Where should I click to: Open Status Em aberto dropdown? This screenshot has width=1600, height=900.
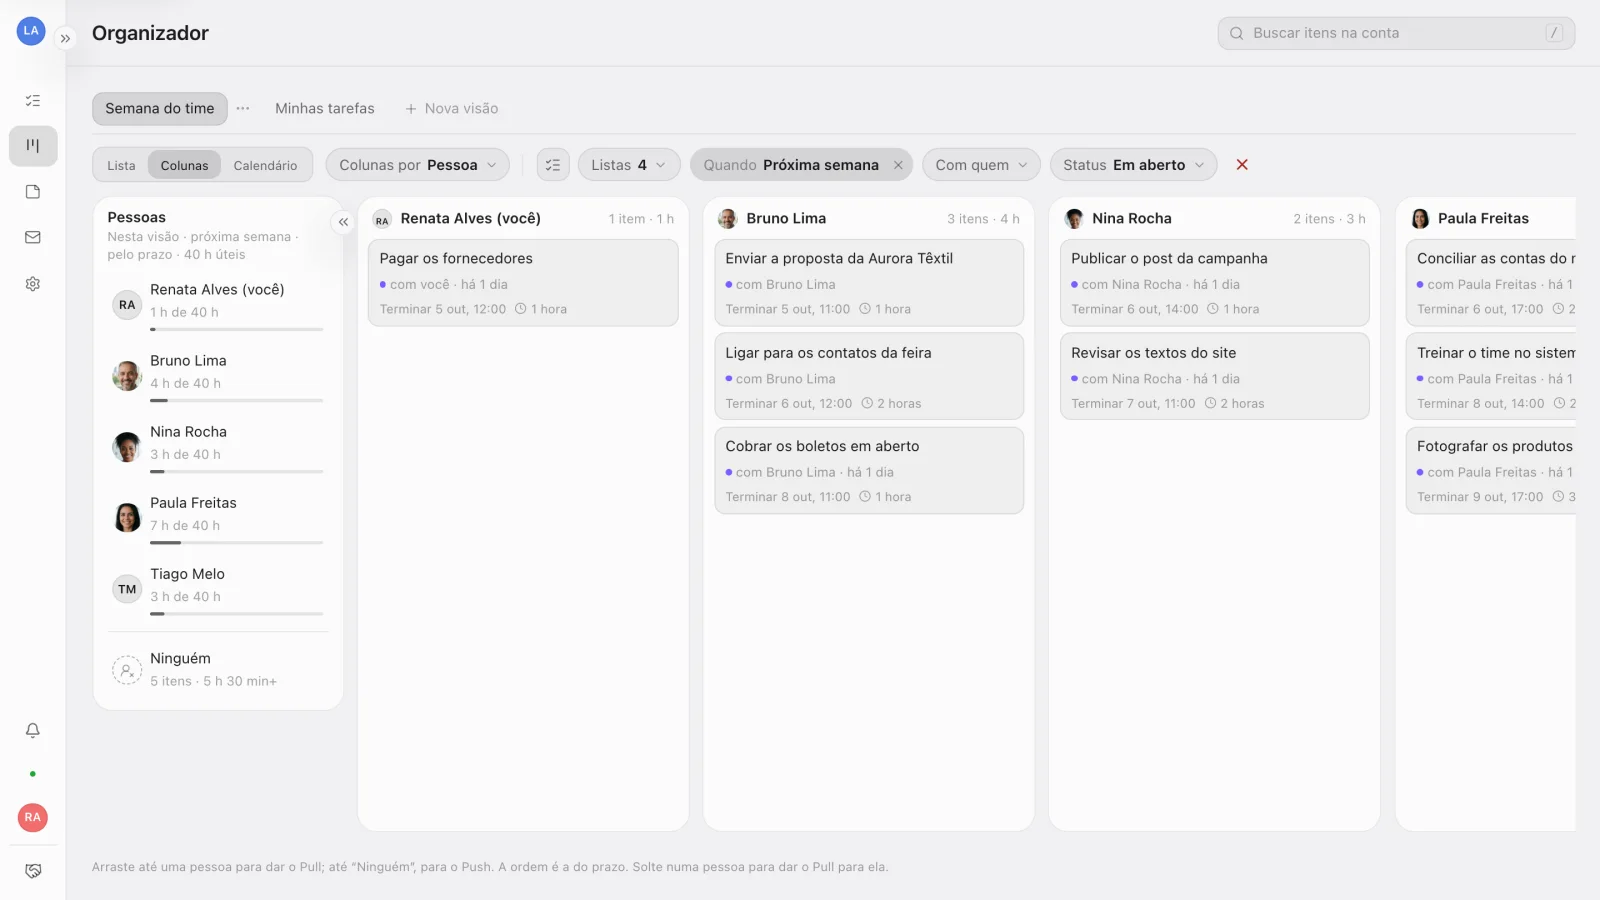click(x=1134, y=165)
